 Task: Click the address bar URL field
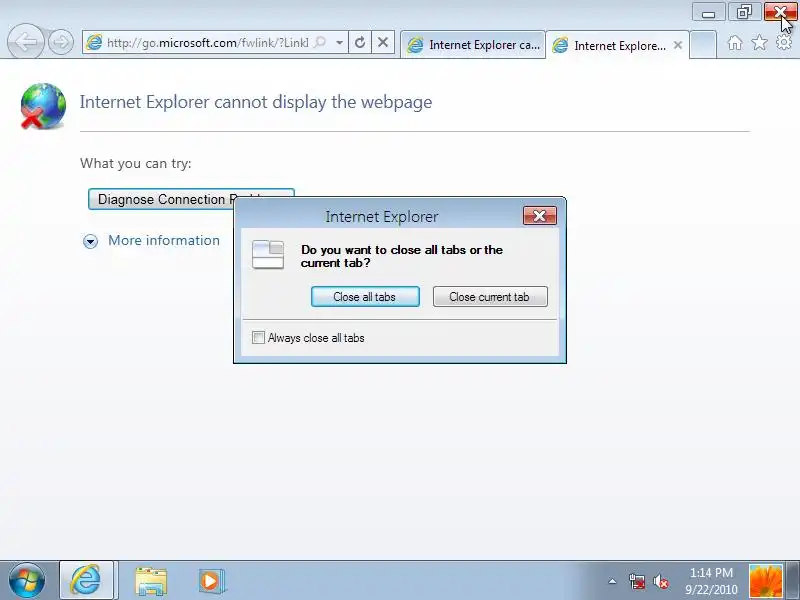(207, 42)
